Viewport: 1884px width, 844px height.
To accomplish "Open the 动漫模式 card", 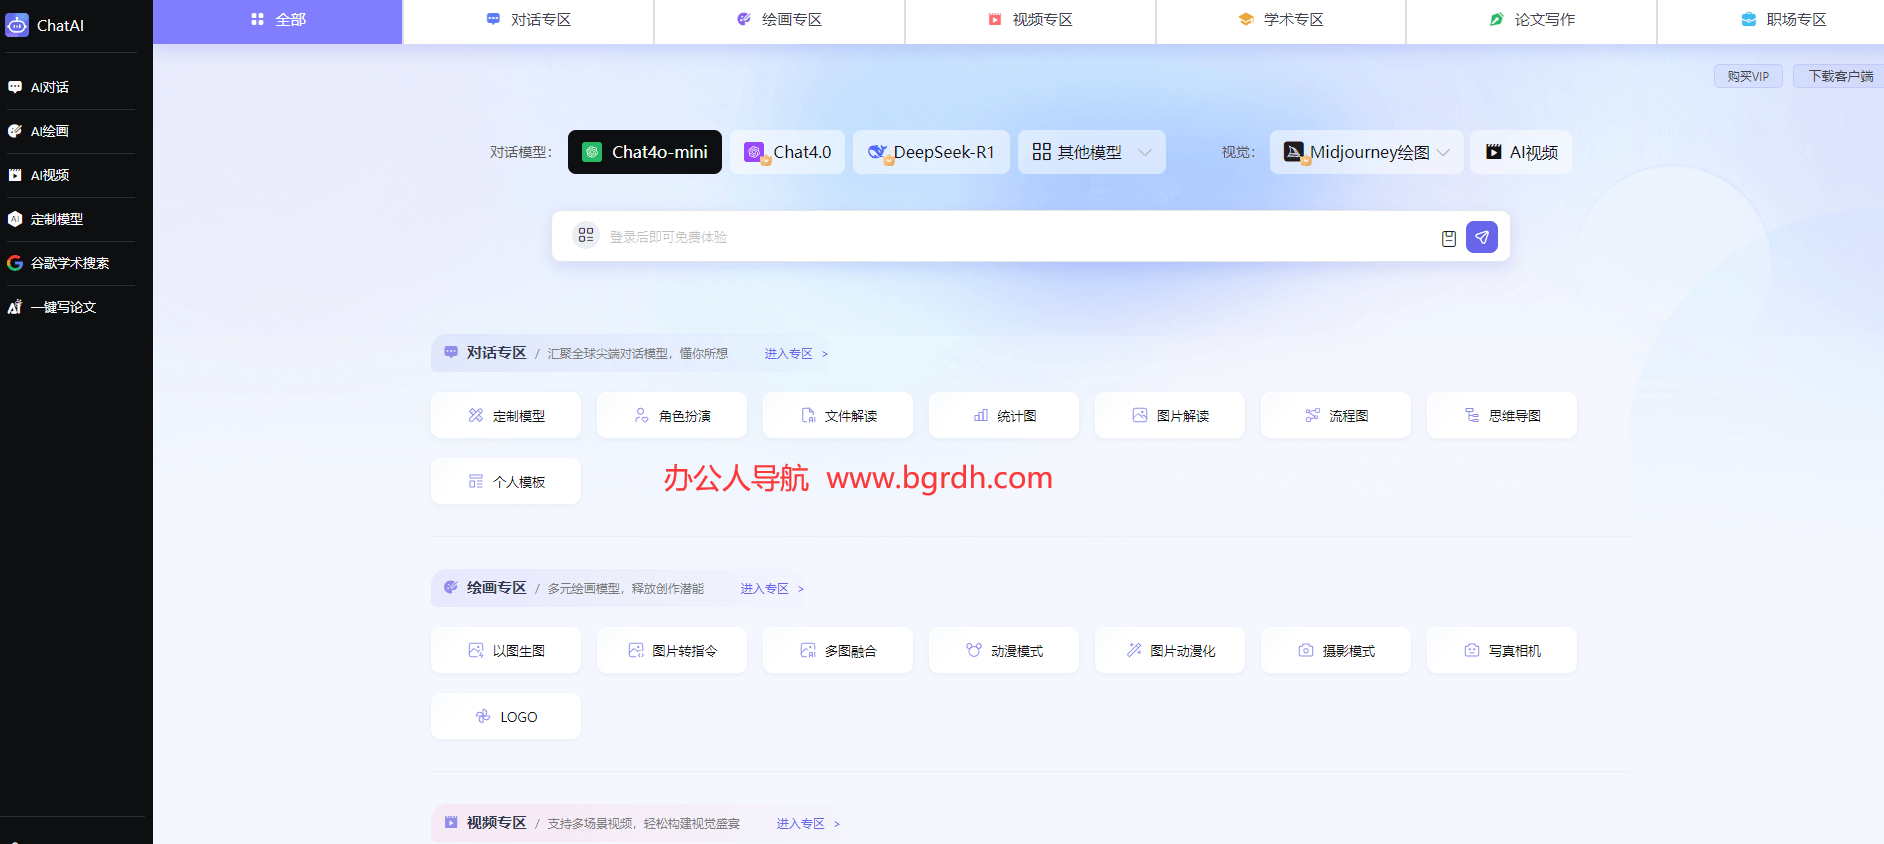I will pyautogui.click(x=1004, y=650).
